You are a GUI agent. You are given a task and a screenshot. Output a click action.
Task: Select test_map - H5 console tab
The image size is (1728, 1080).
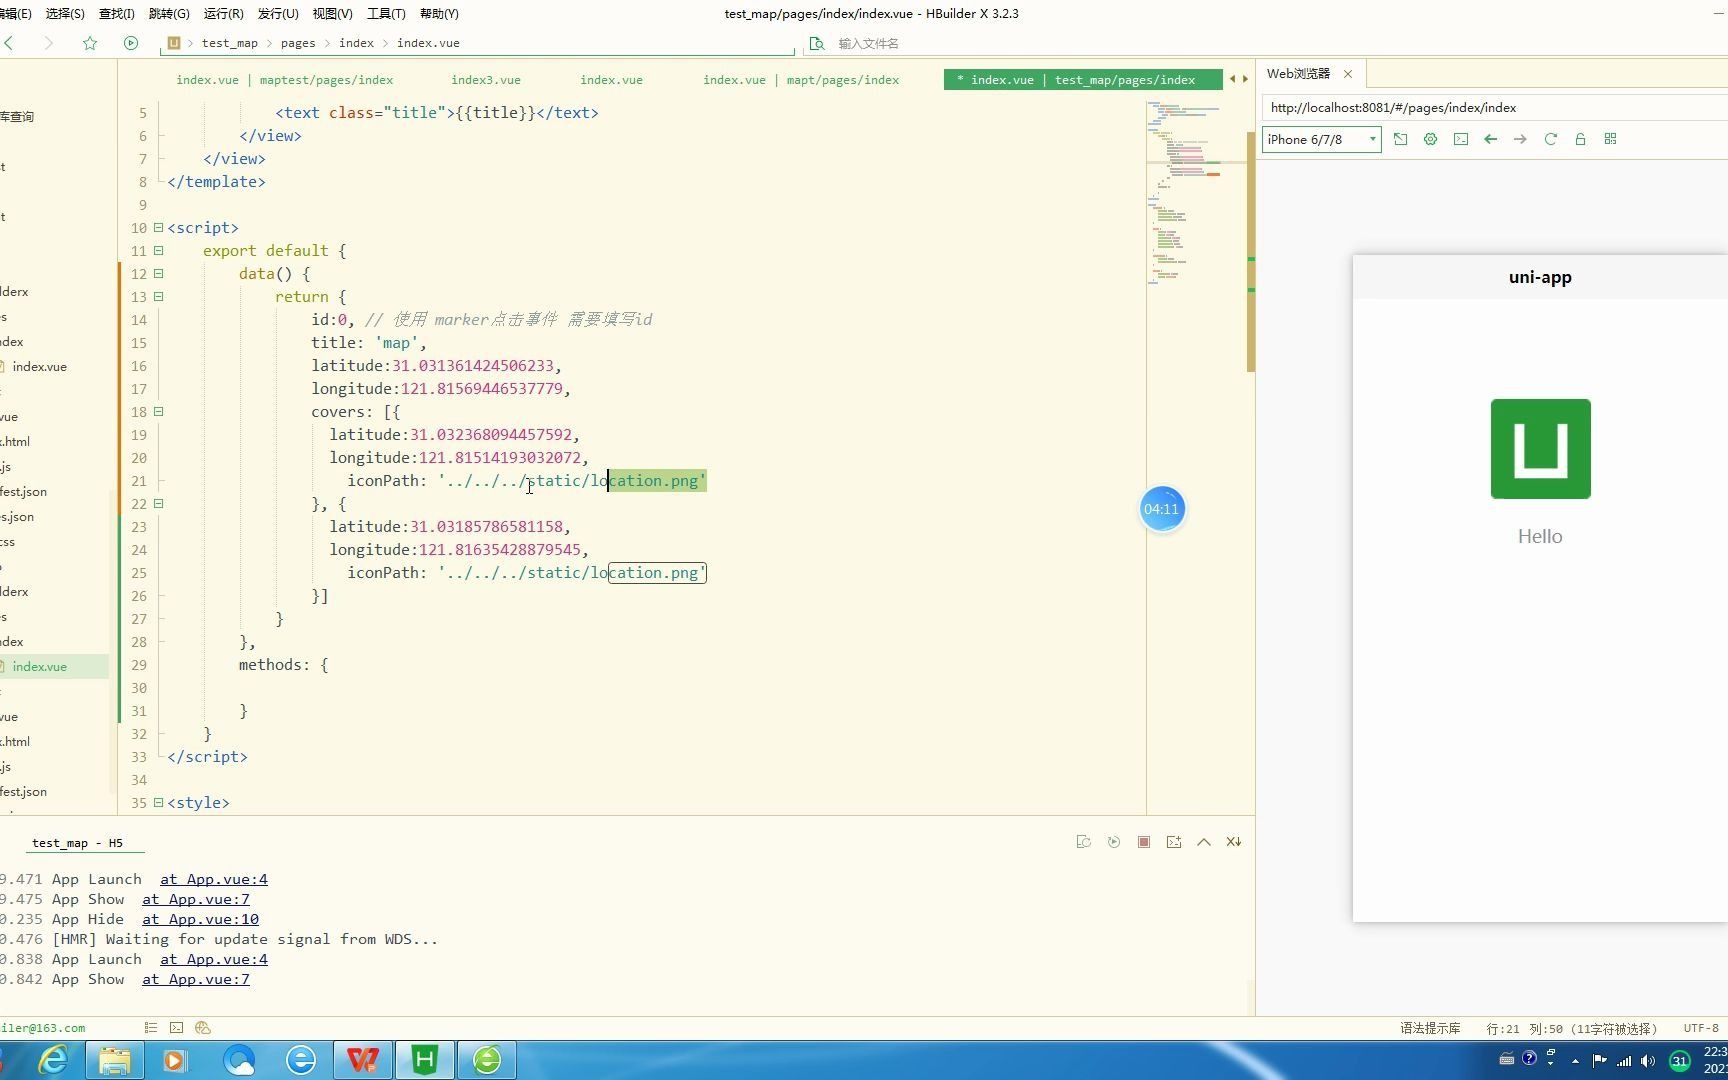[x=77, y=843]
